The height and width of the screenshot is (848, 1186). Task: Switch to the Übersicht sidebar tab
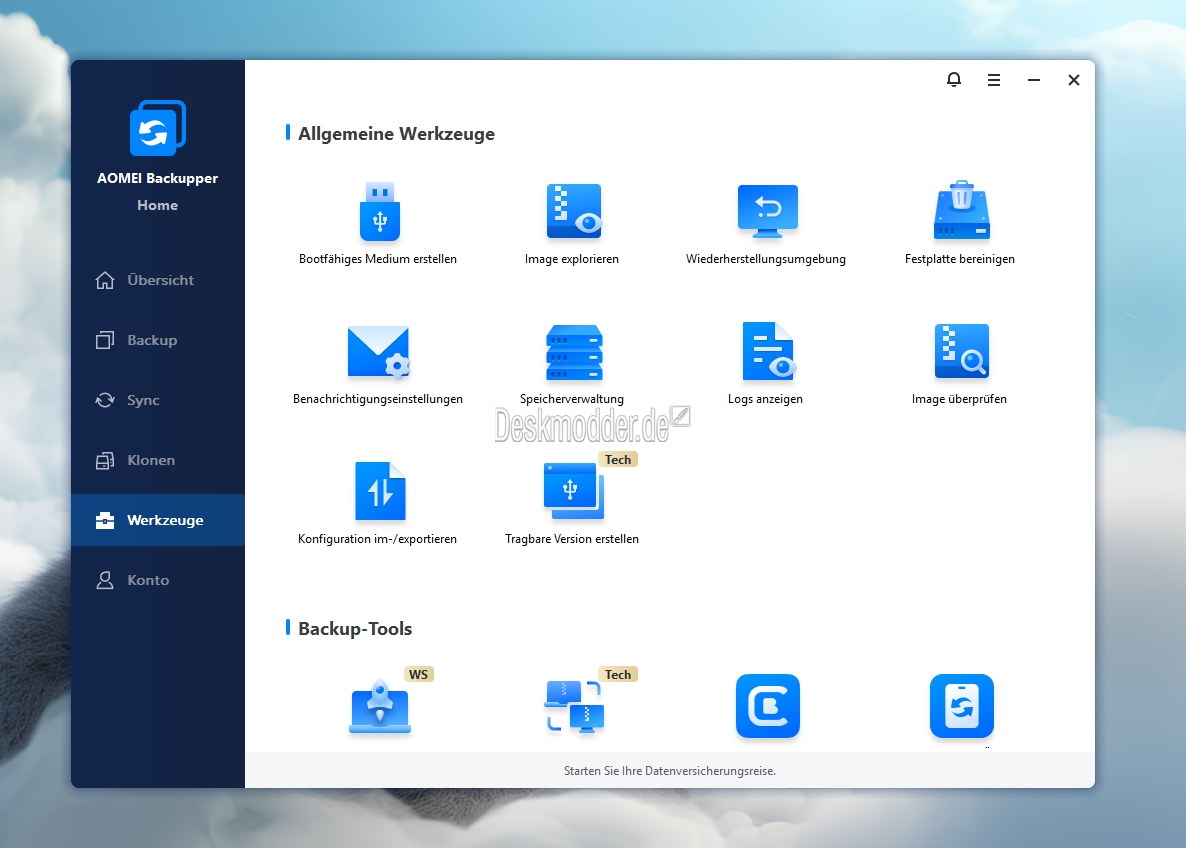point(160,280)
